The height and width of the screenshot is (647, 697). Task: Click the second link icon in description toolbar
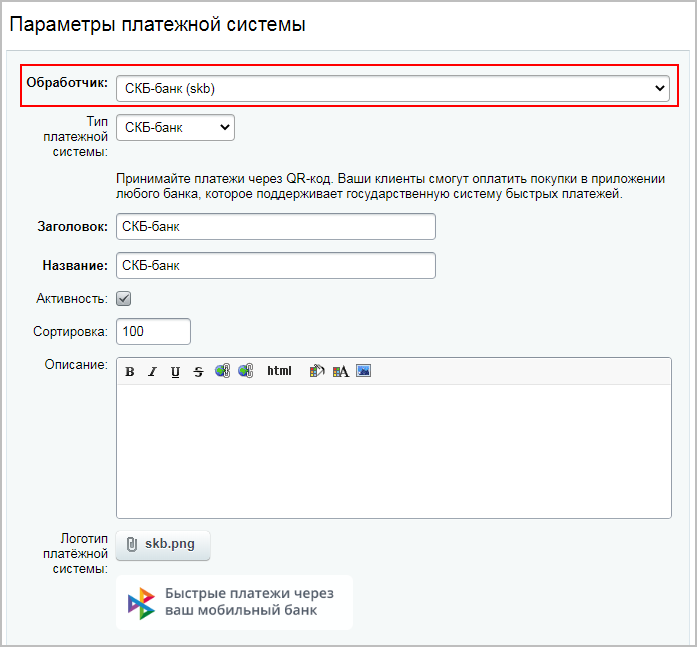(x=245, y=371)
